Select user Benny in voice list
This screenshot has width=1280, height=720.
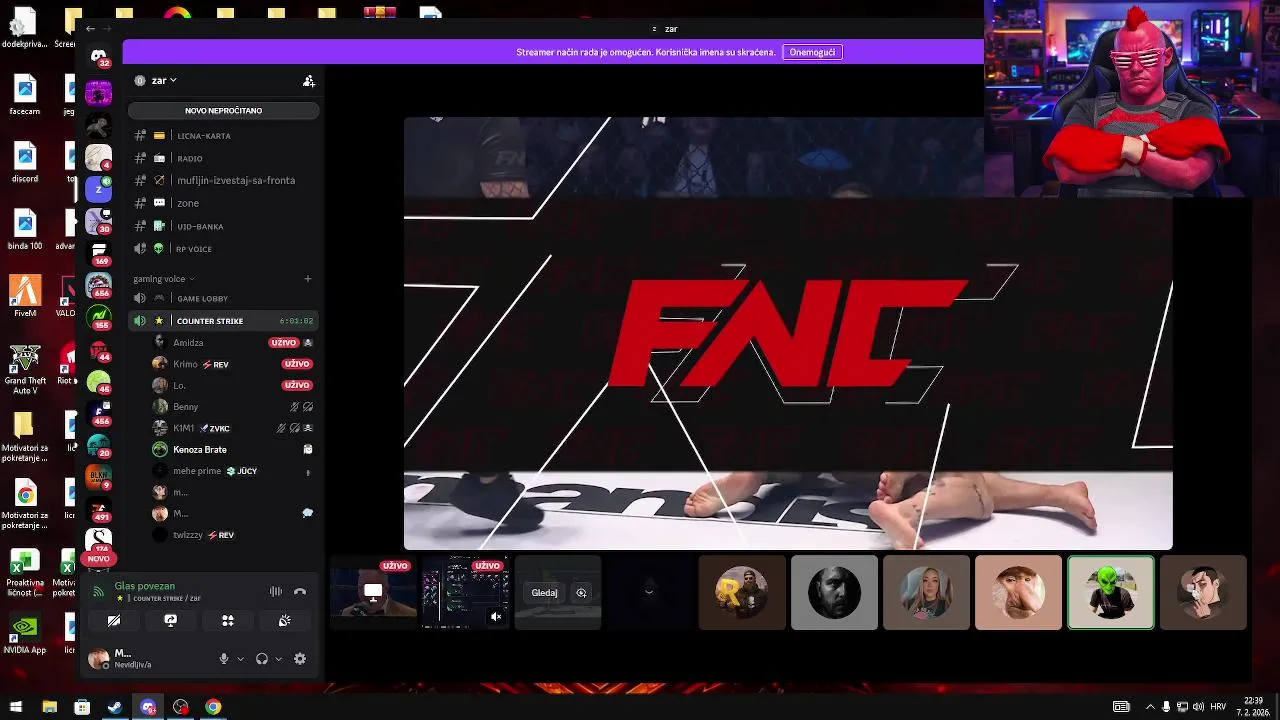(234, 407)
